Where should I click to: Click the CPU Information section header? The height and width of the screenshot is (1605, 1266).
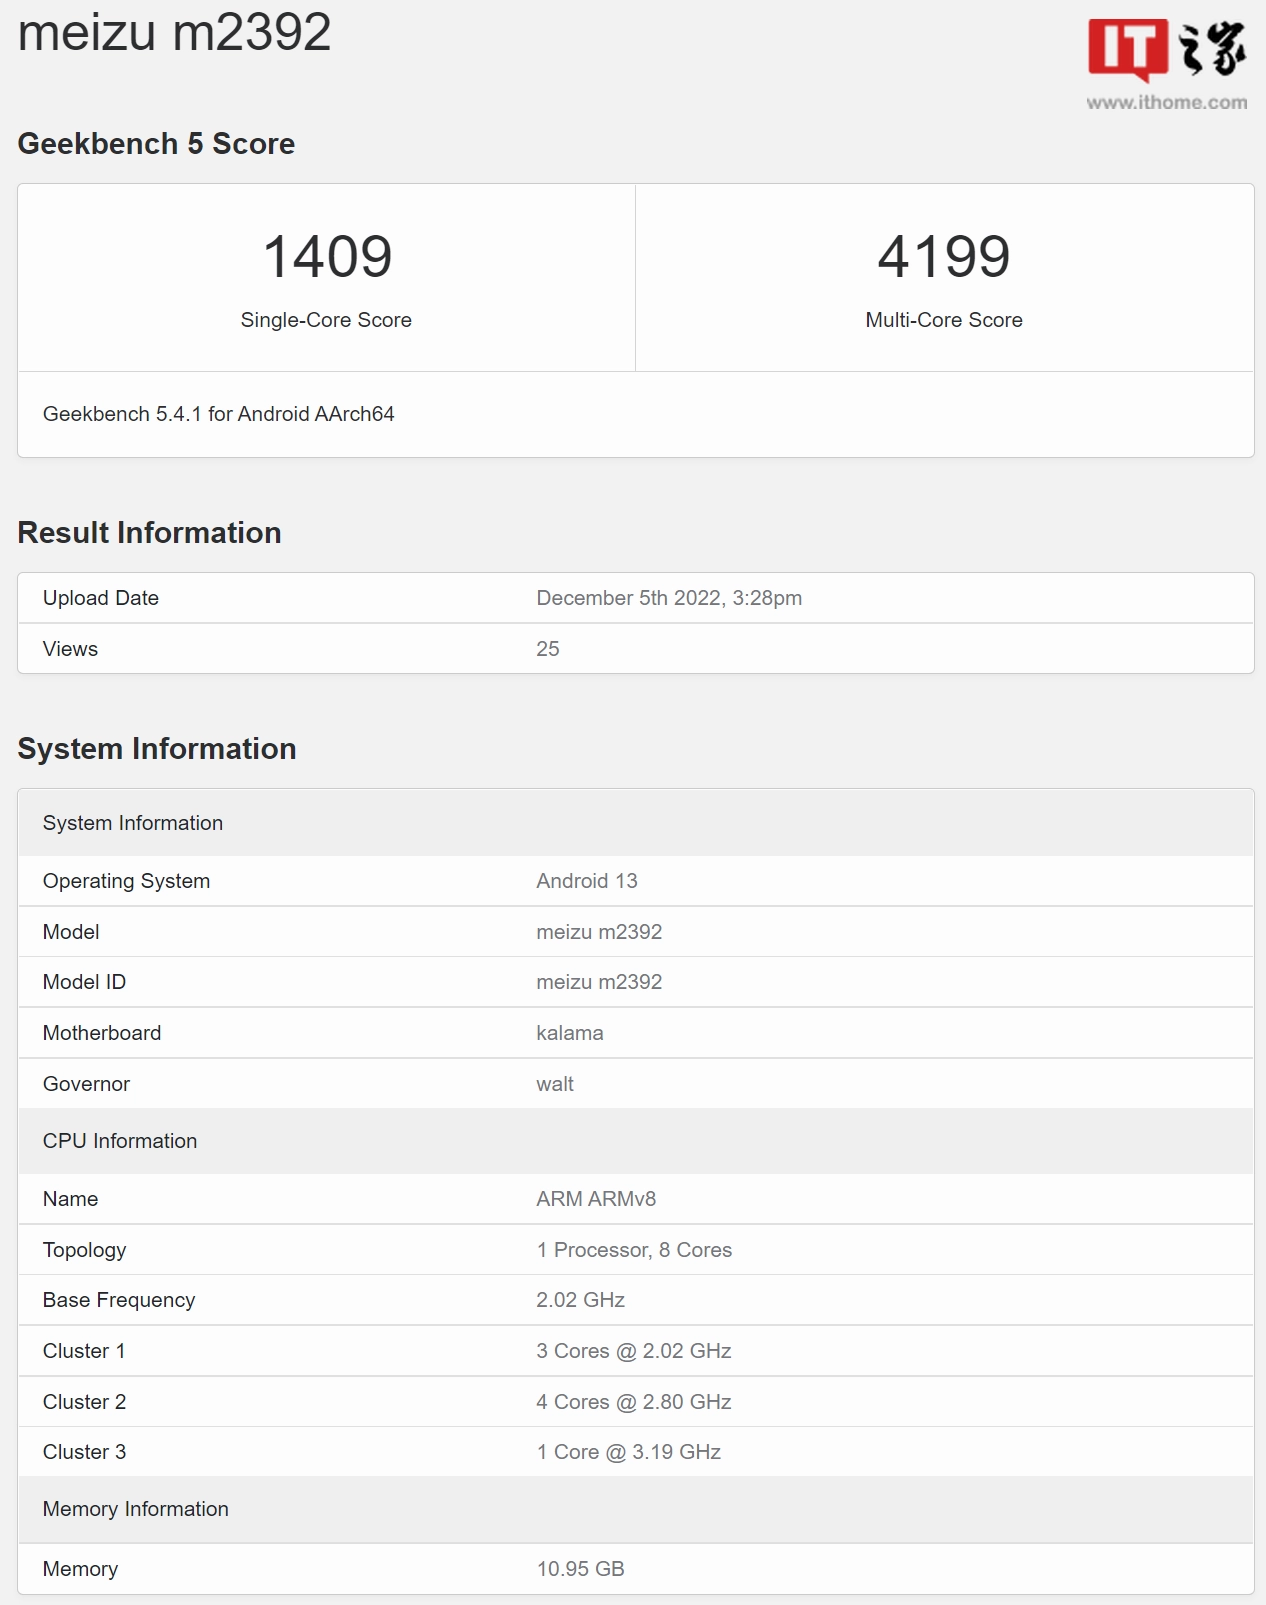(x=120, y=1141)
